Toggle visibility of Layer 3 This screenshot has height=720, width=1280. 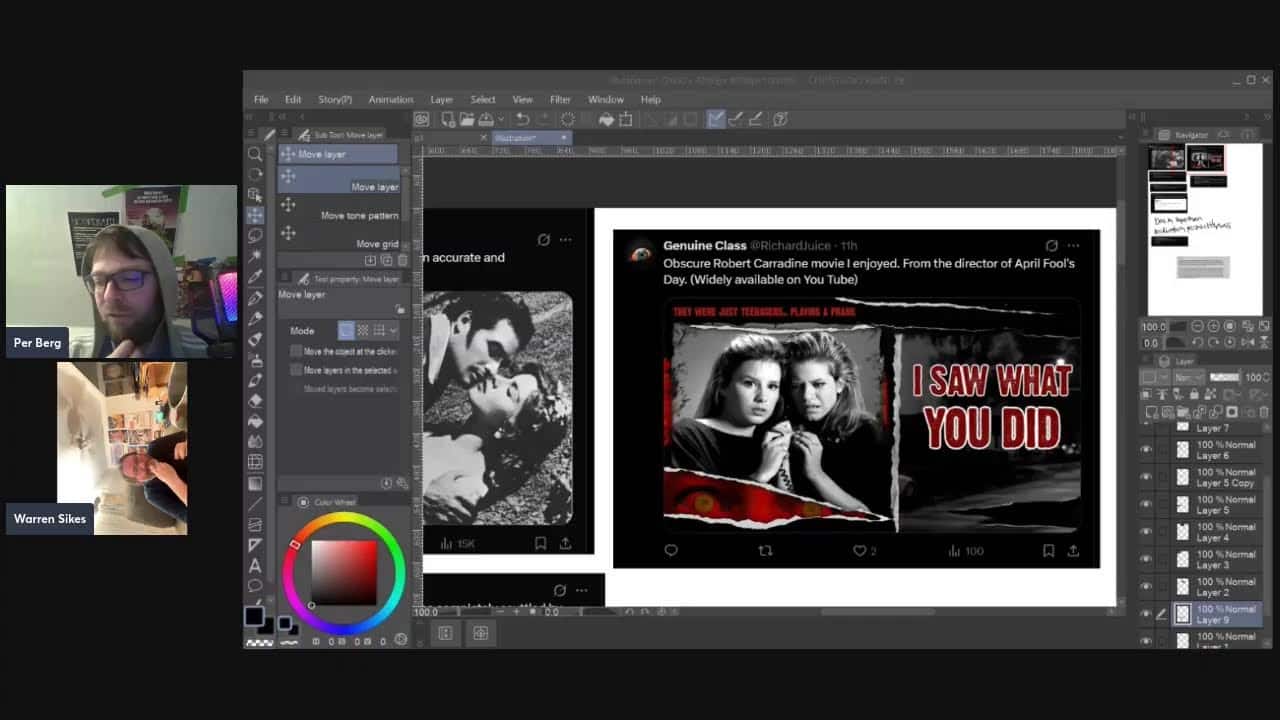[x=1146, y=560]
